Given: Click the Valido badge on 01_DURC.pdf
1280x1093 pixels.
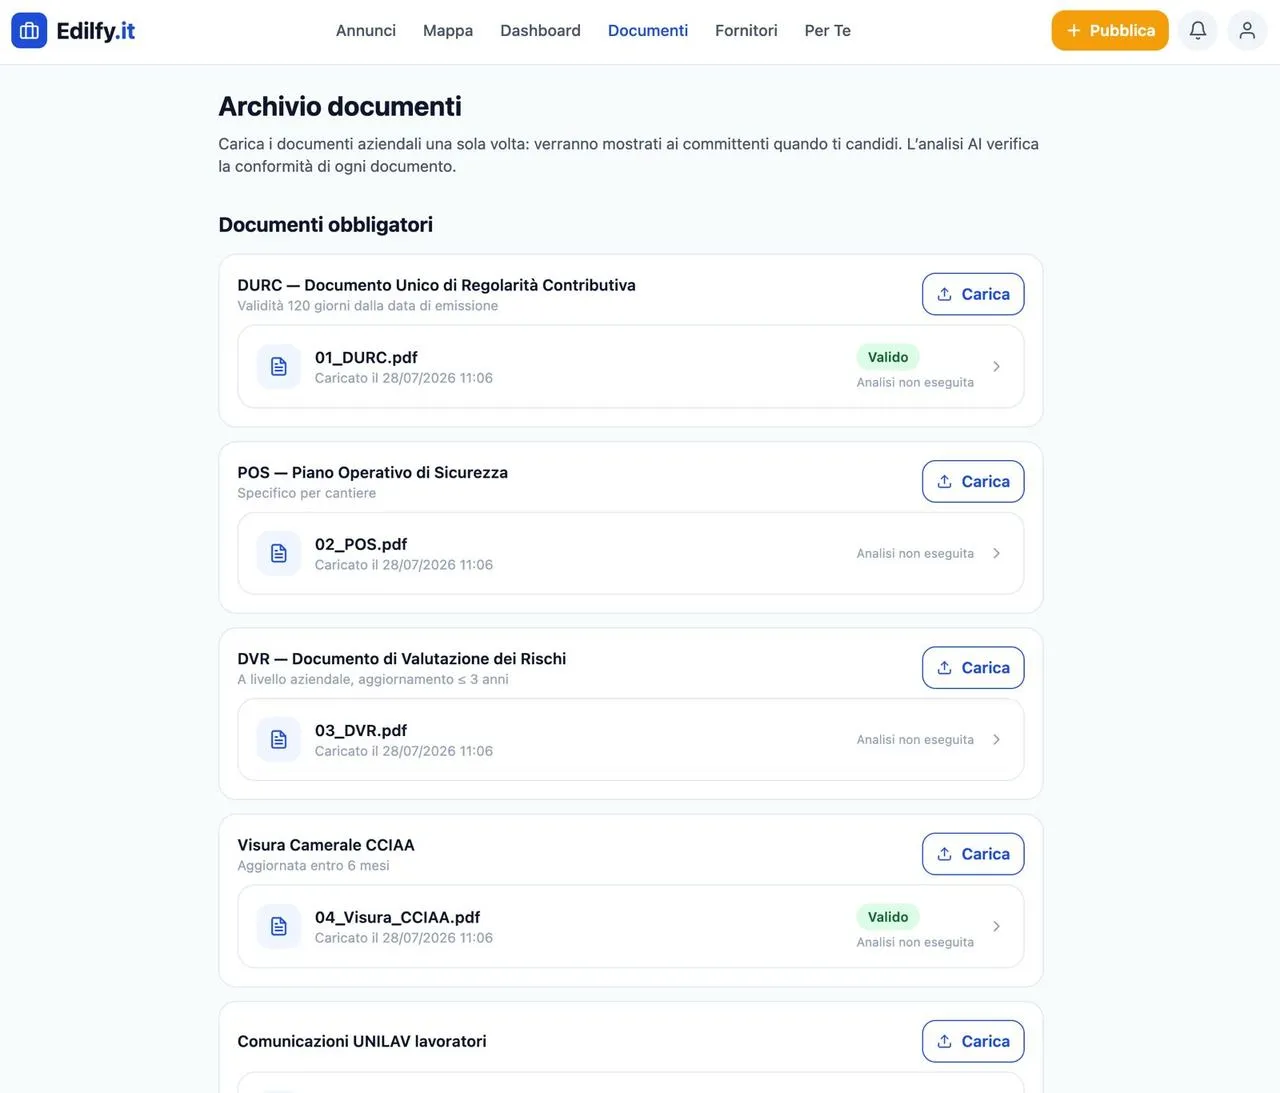Looking at the screenshot, I should 888,357.
